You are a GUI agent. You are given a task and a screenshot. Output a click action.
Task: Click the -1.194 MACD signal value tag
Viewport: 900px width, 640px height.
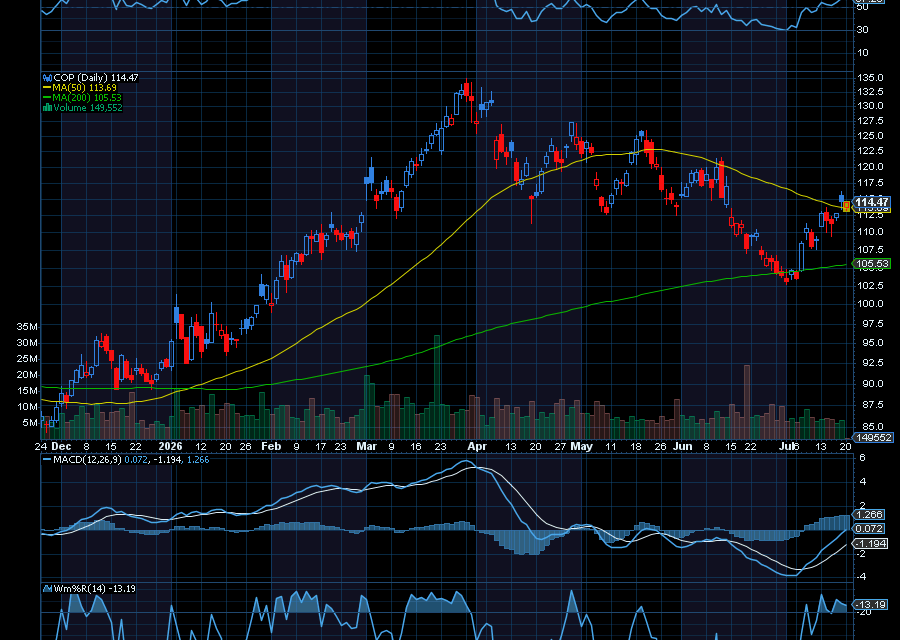pos(870,544)
